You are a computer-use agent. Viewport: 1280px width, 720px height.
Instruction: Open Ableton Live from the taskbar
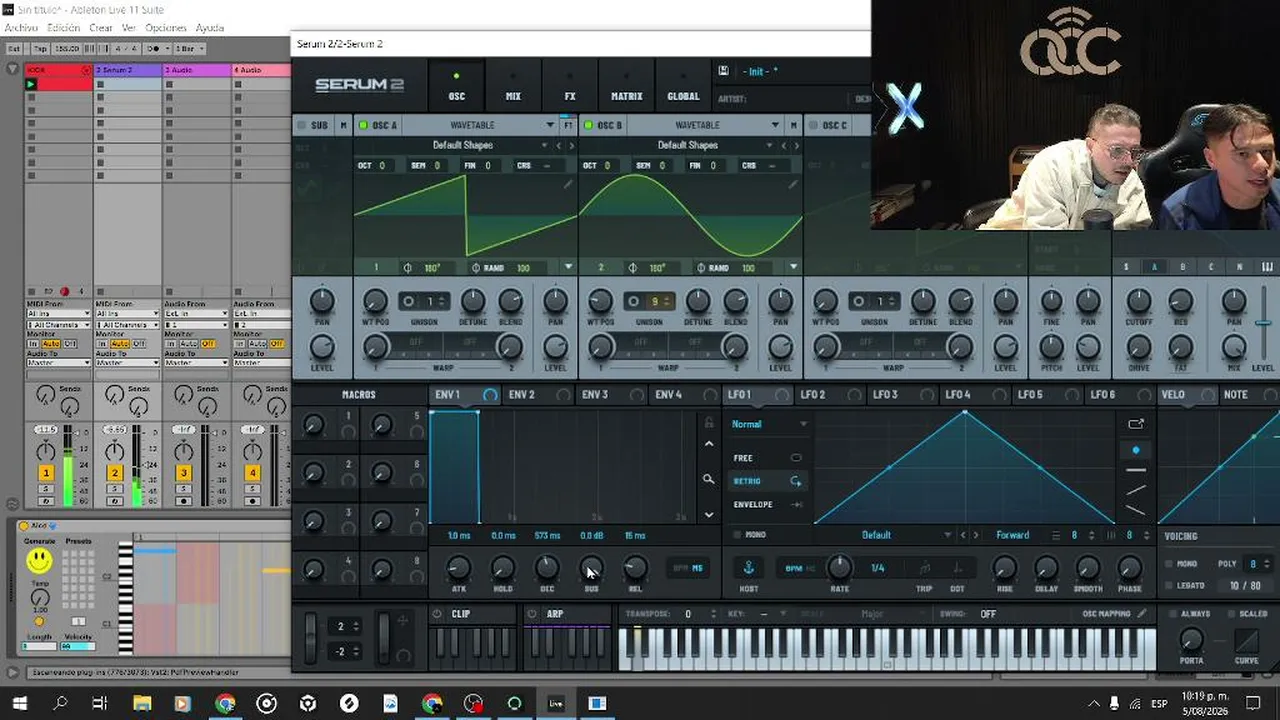[x=556, y=703]
